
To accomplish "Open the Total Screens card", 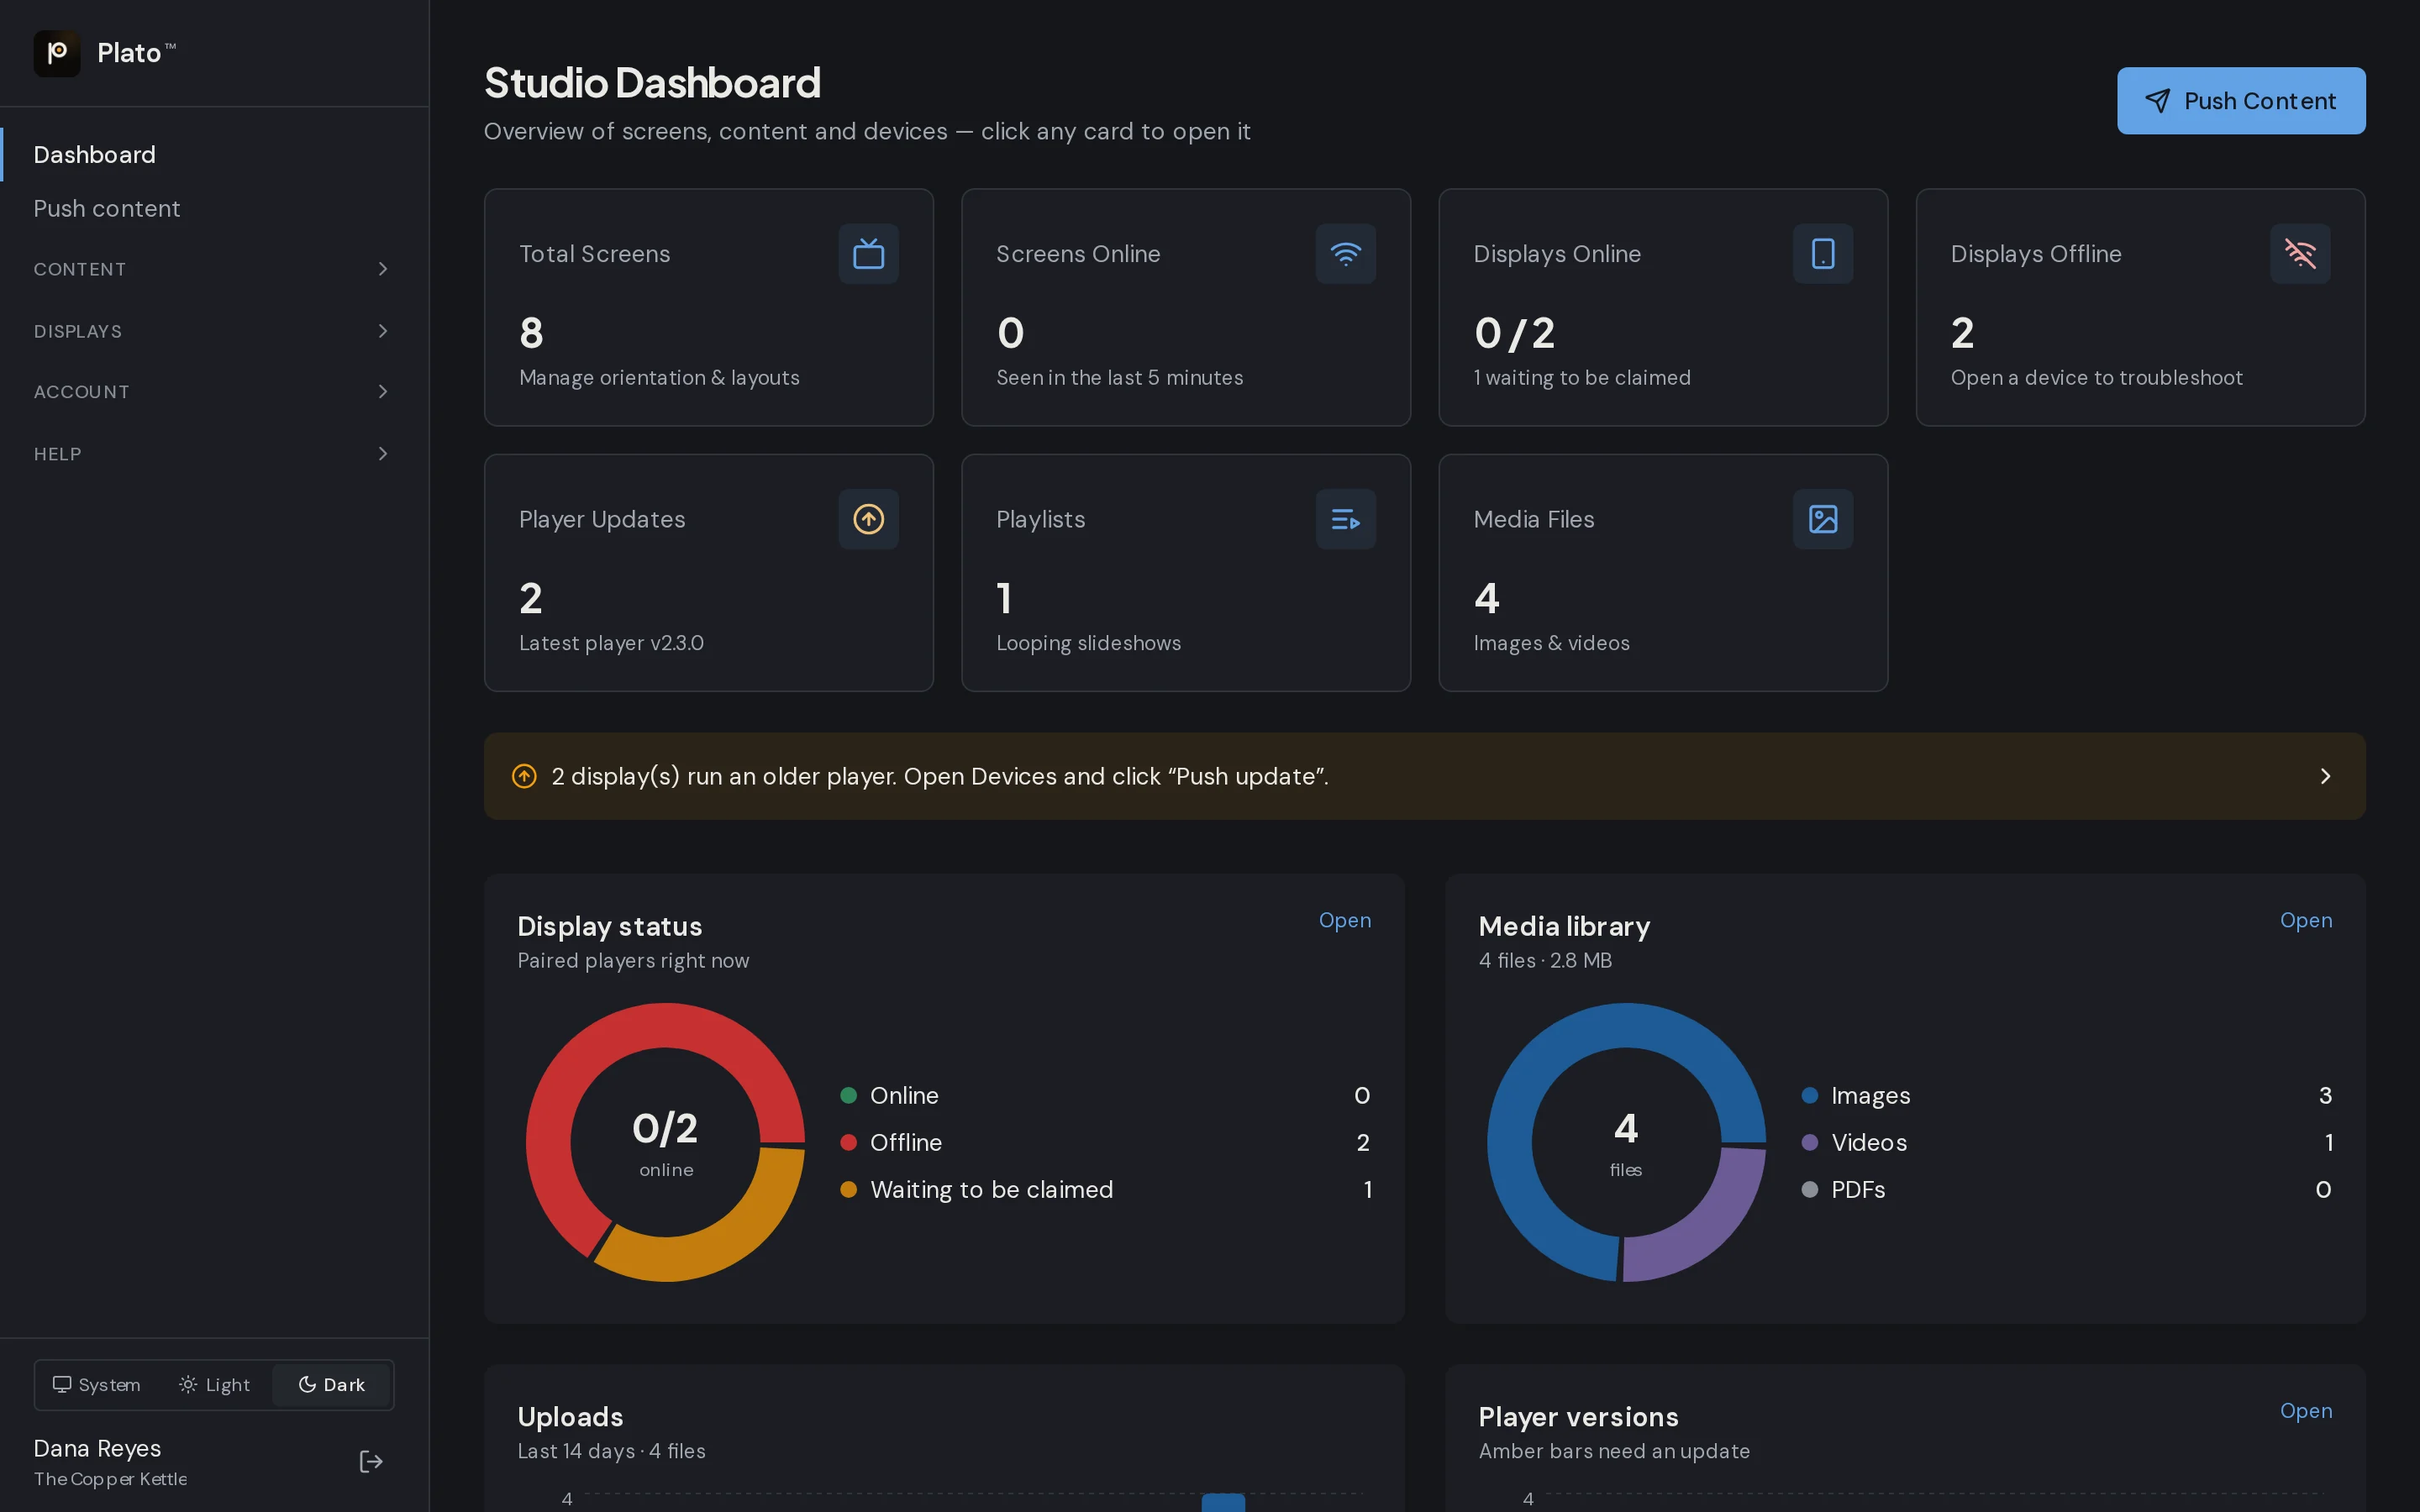I will (x=709, y=307).
